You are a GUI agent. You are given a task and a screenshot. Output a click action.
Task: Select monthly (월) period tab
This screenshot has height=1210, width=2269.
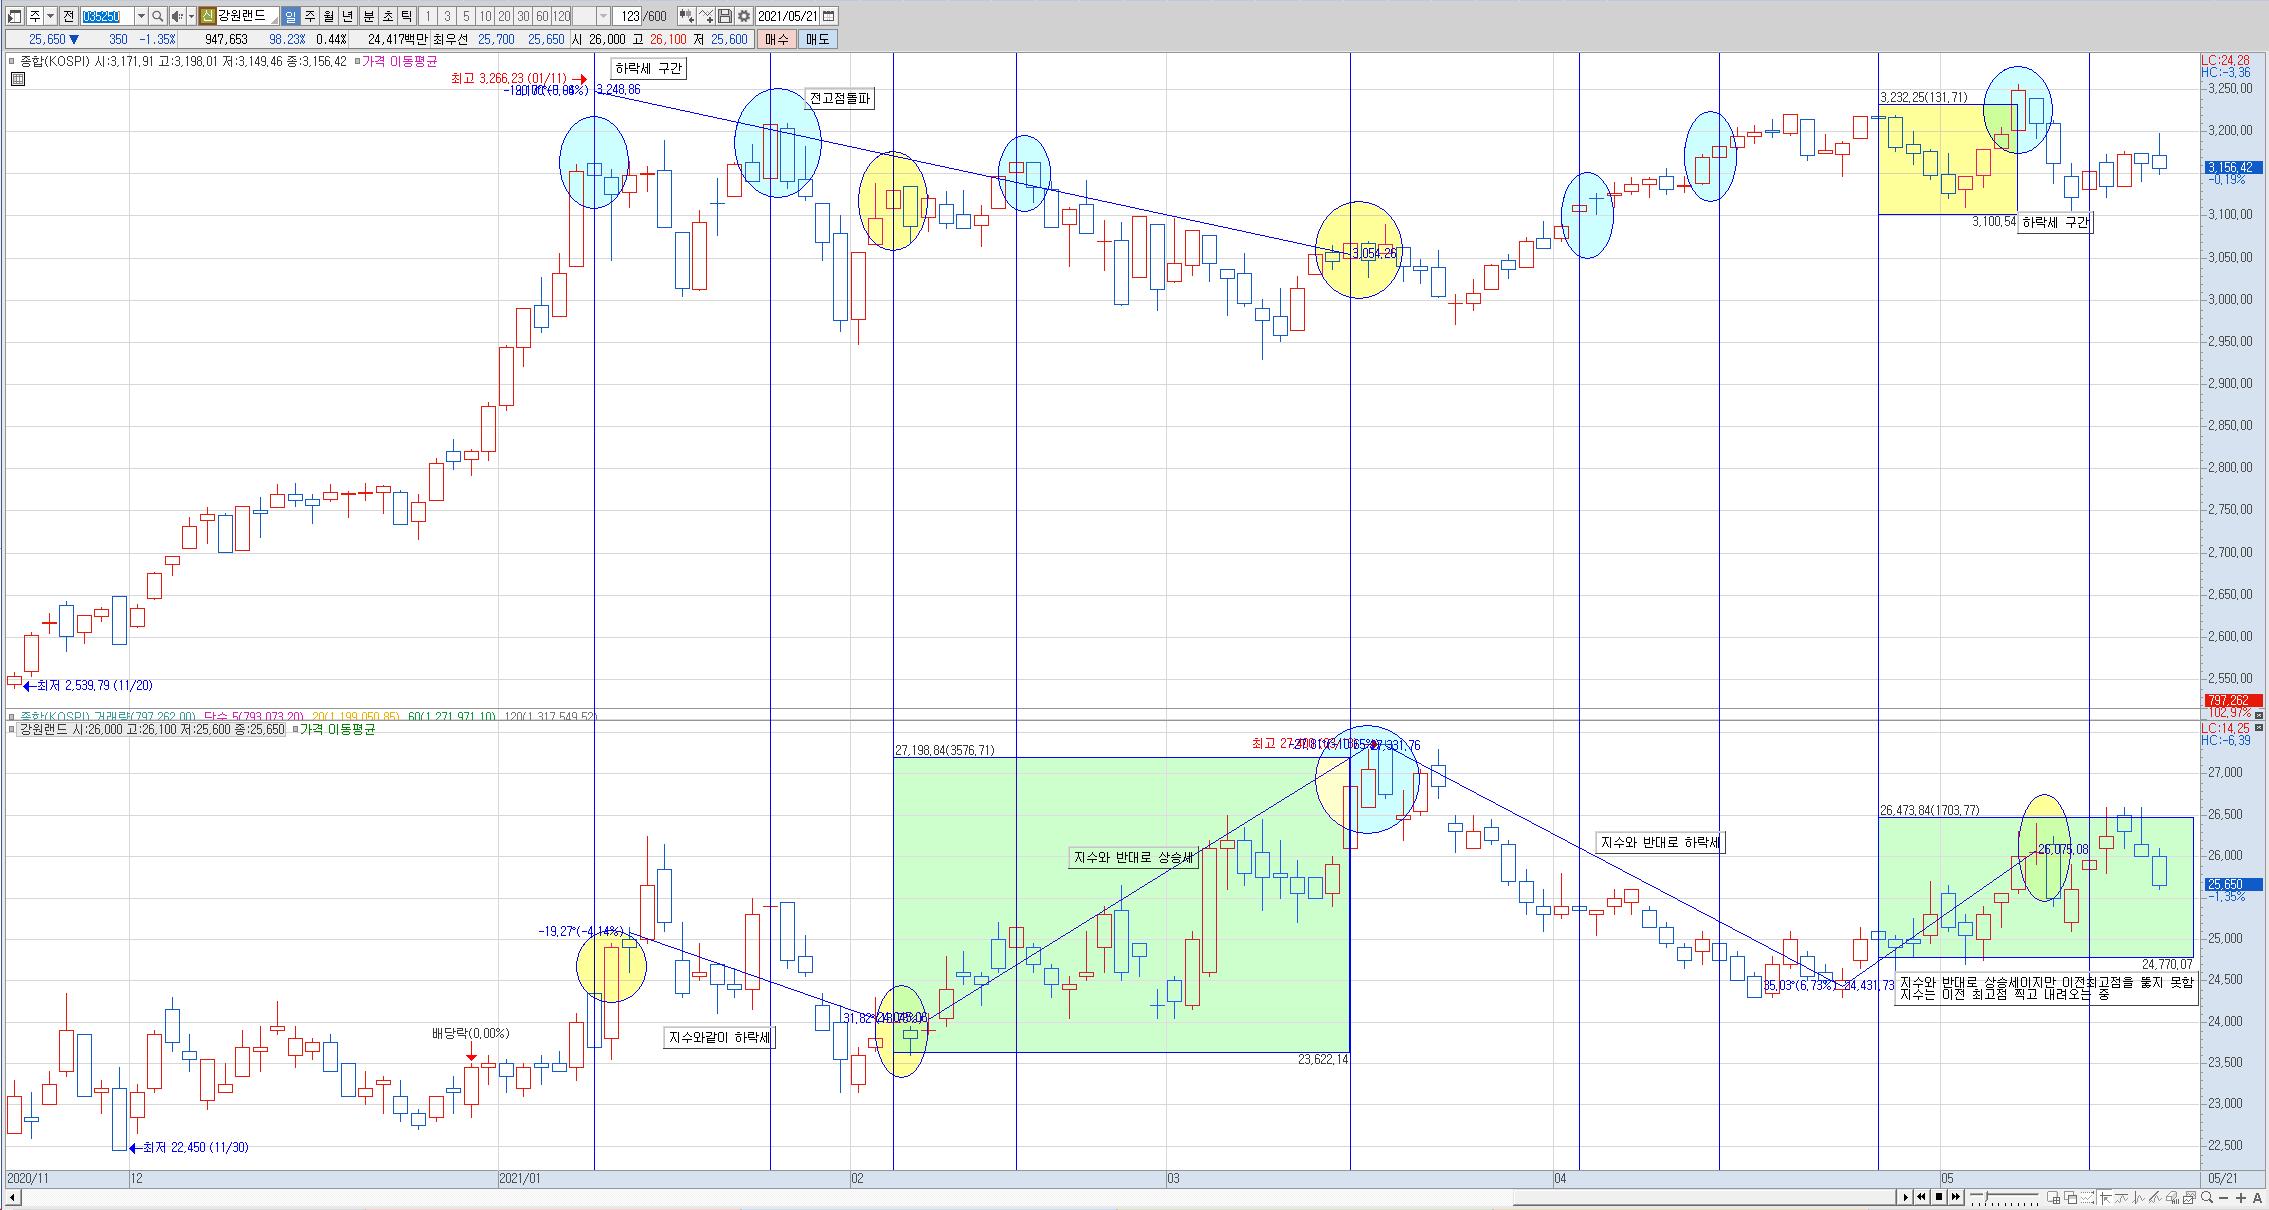(328, 16)
